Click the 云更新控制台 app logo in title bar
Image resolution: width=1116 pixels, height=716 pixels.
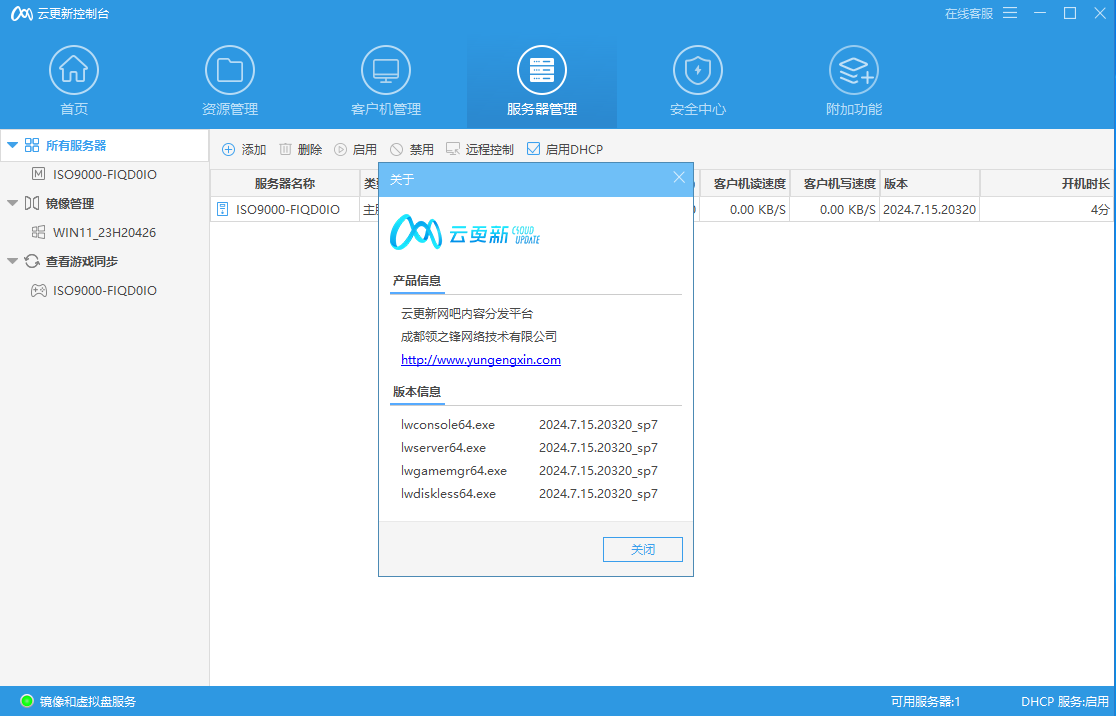pyautogui.click(x=21, y=14)
